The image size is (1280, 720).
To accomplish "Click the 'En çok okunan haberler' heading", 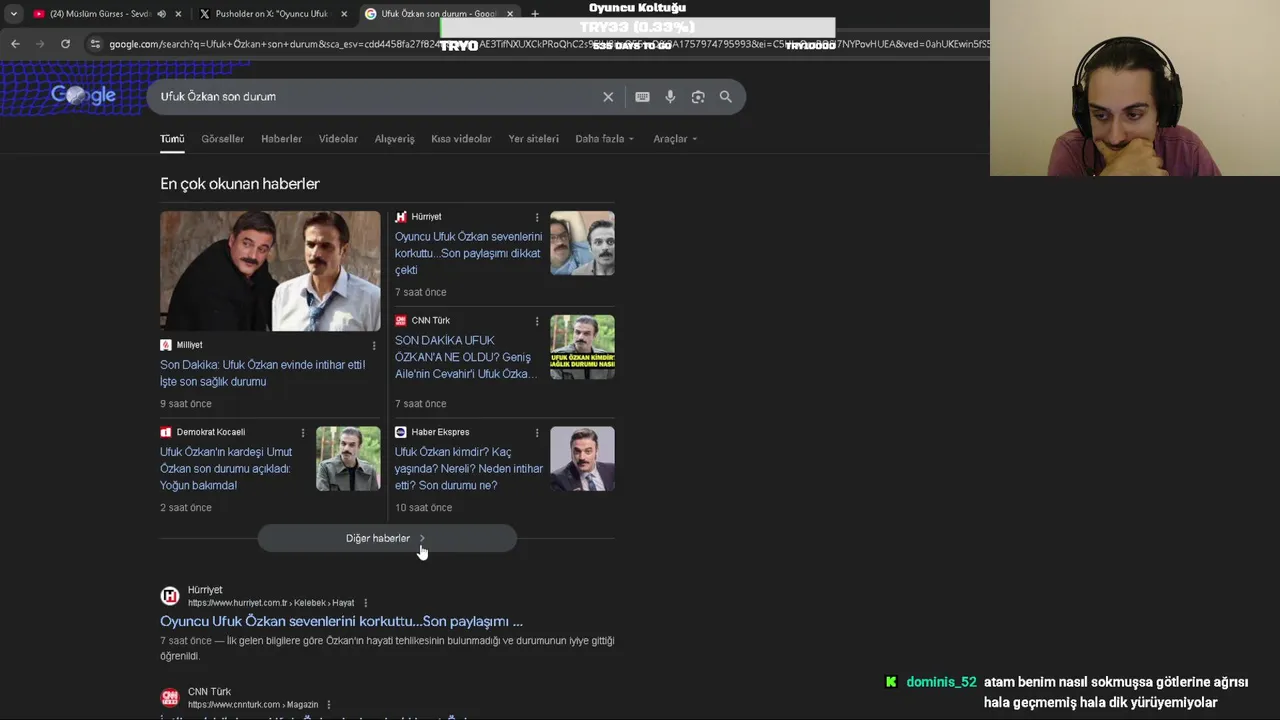I will point(240,184).
